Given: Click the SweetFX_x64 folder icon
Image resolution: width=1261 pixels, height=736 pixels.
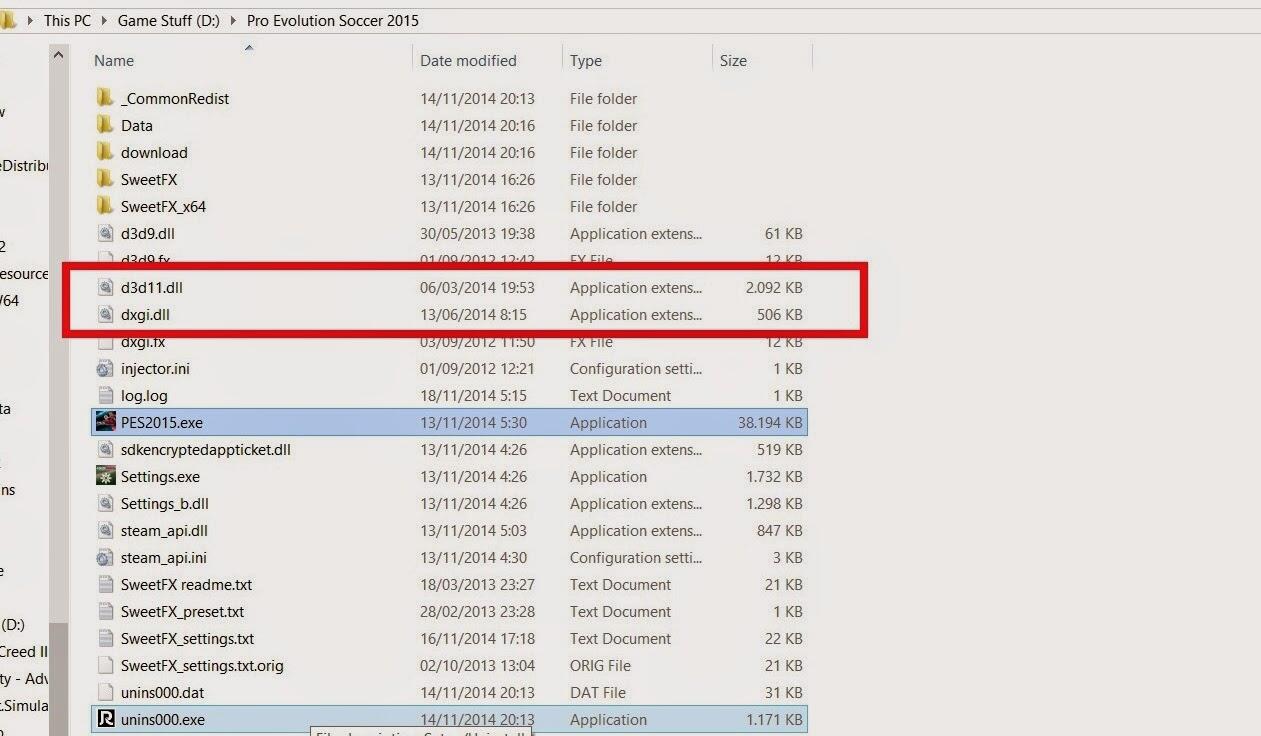Looking at the screenshot, I should pyautogui.click(x=105, y=206).
